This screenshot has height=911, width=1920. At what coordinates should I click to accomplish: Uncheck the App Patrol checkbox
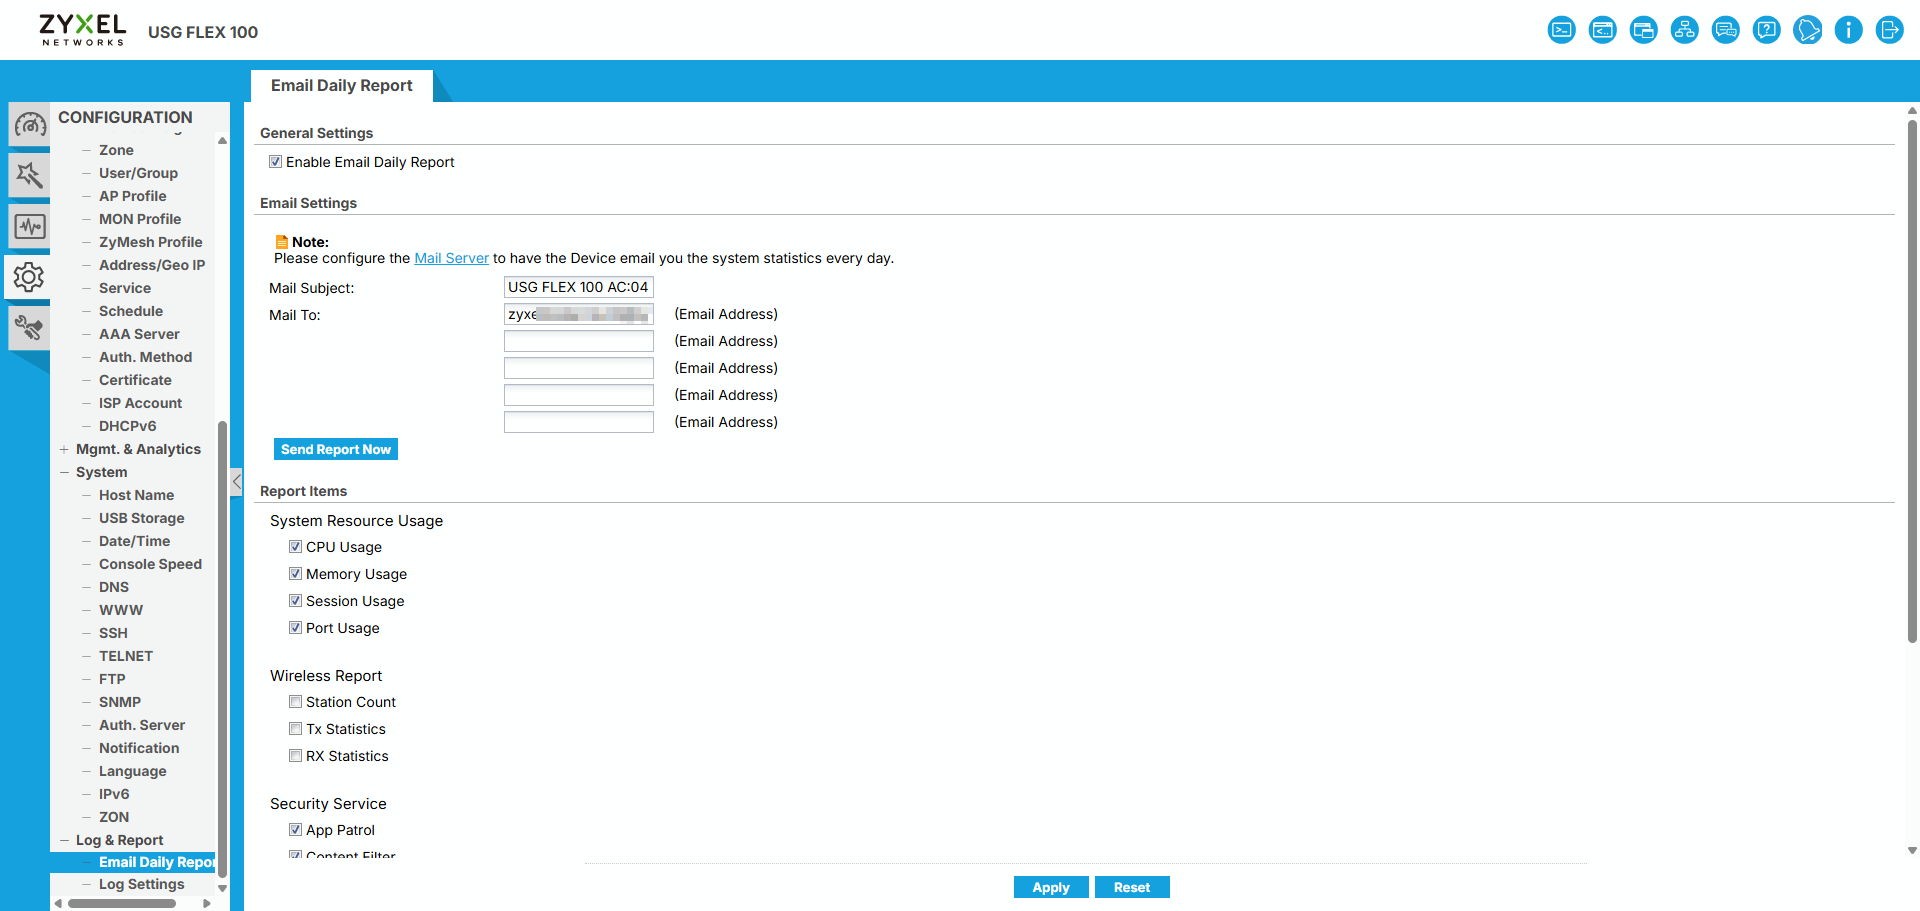point(295,830)
